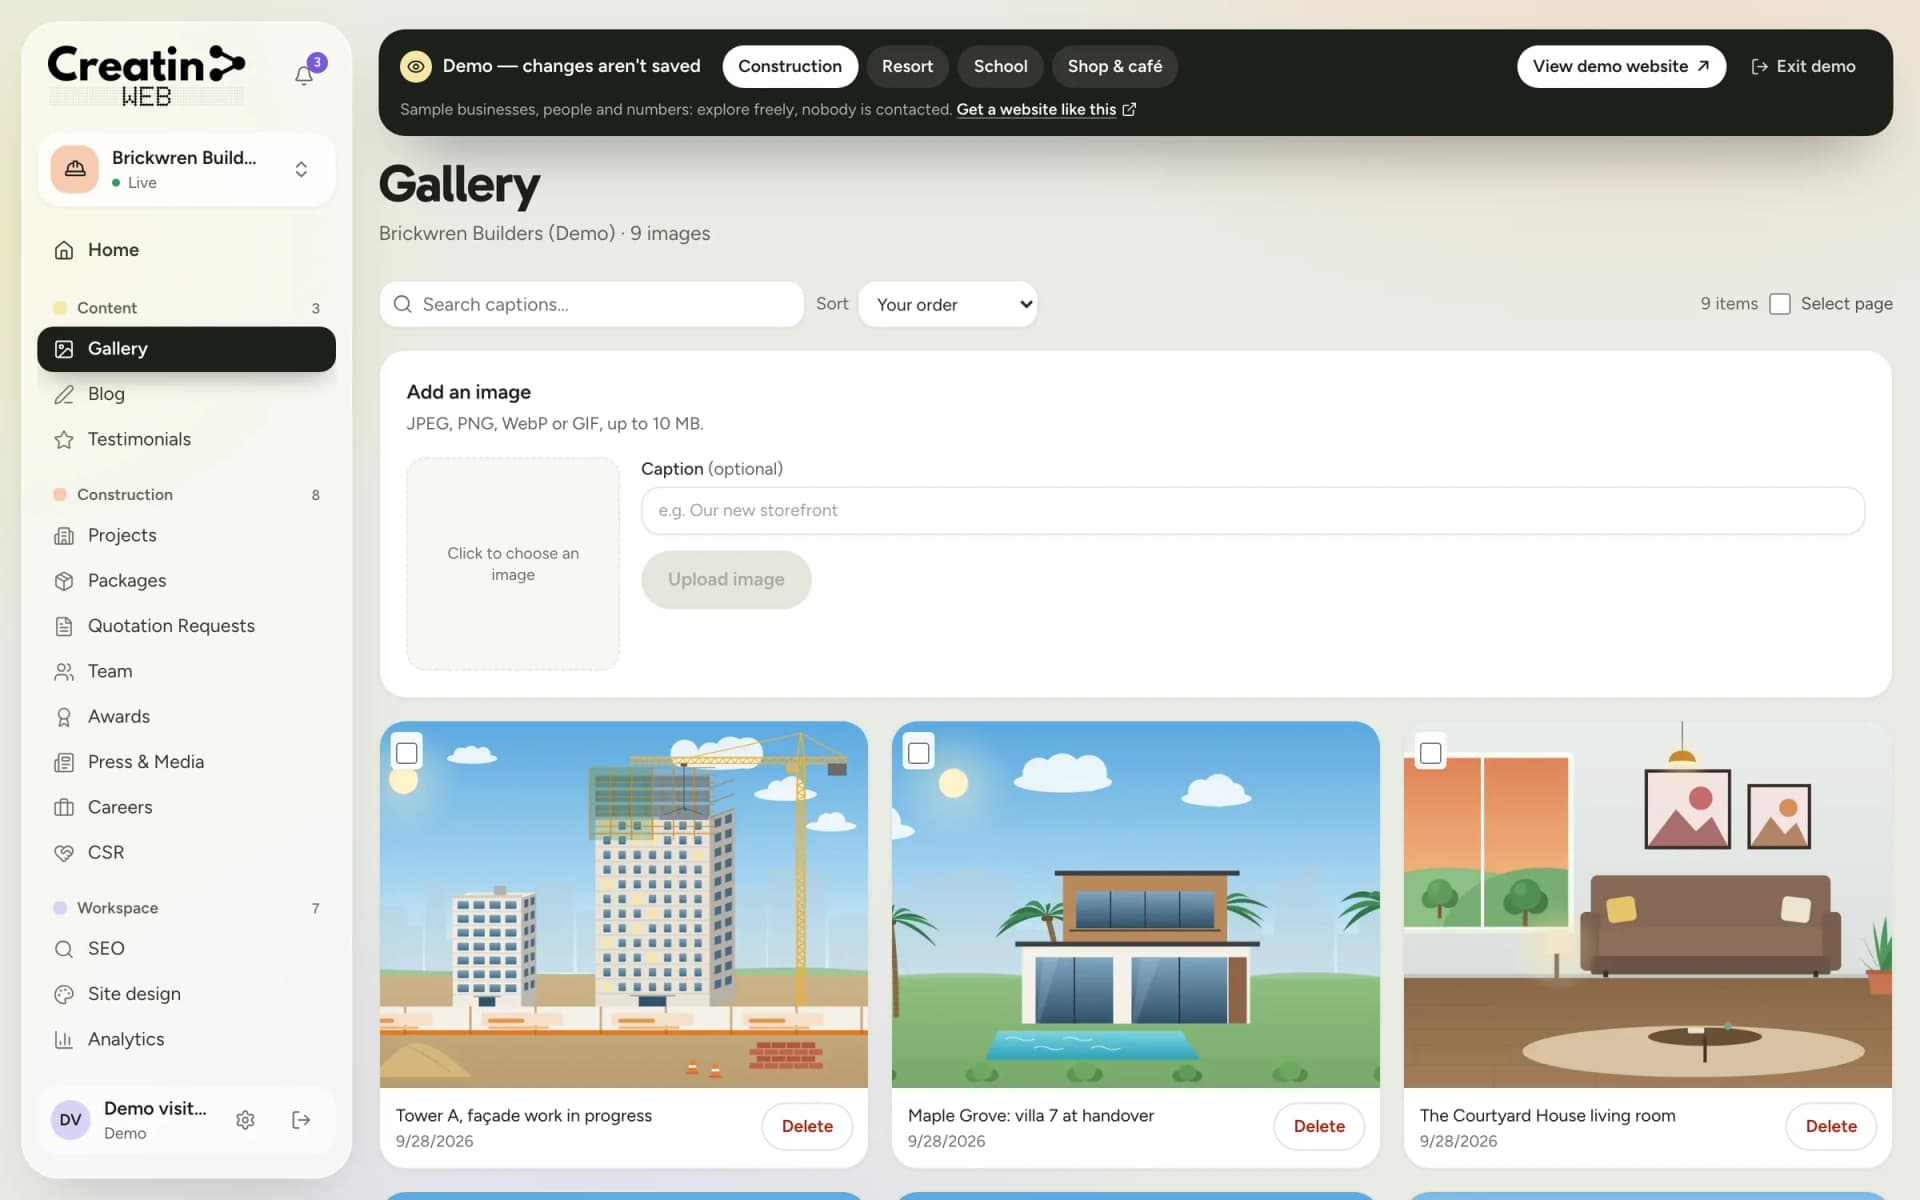Switch to the School demo tab
The width and height of the screenshot is (1920, 1200).
[x=1000, y=66]
